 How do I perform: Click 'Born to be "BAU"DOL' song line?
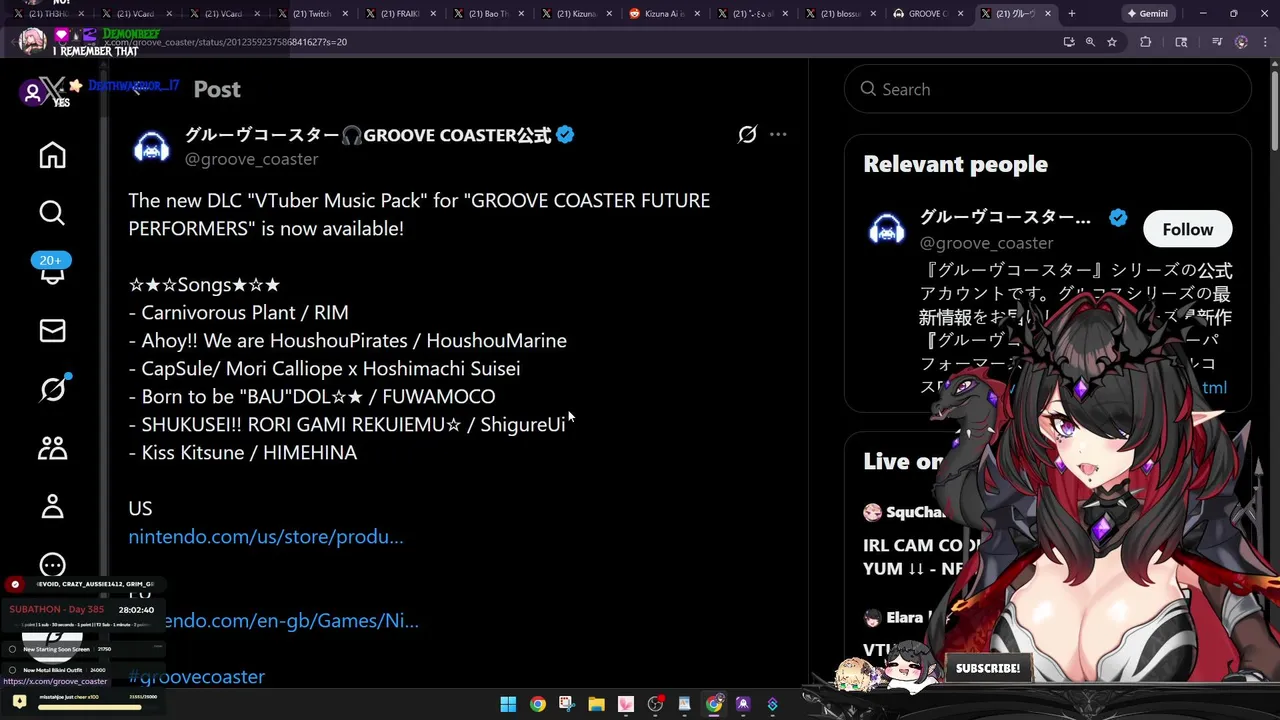[311, 397]
